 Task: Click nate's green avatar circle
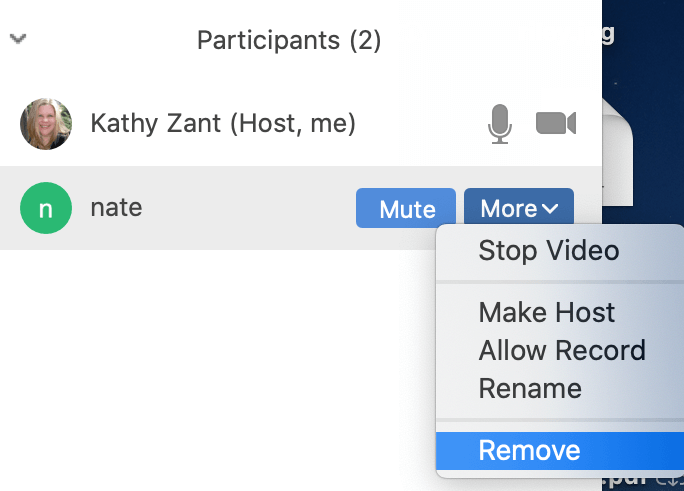46,208
